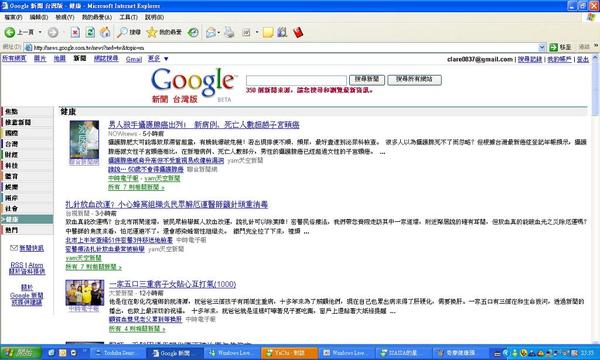600x360 pixels.
Task: Click the 搜尋記錄 link
Action: click(530, 59)
